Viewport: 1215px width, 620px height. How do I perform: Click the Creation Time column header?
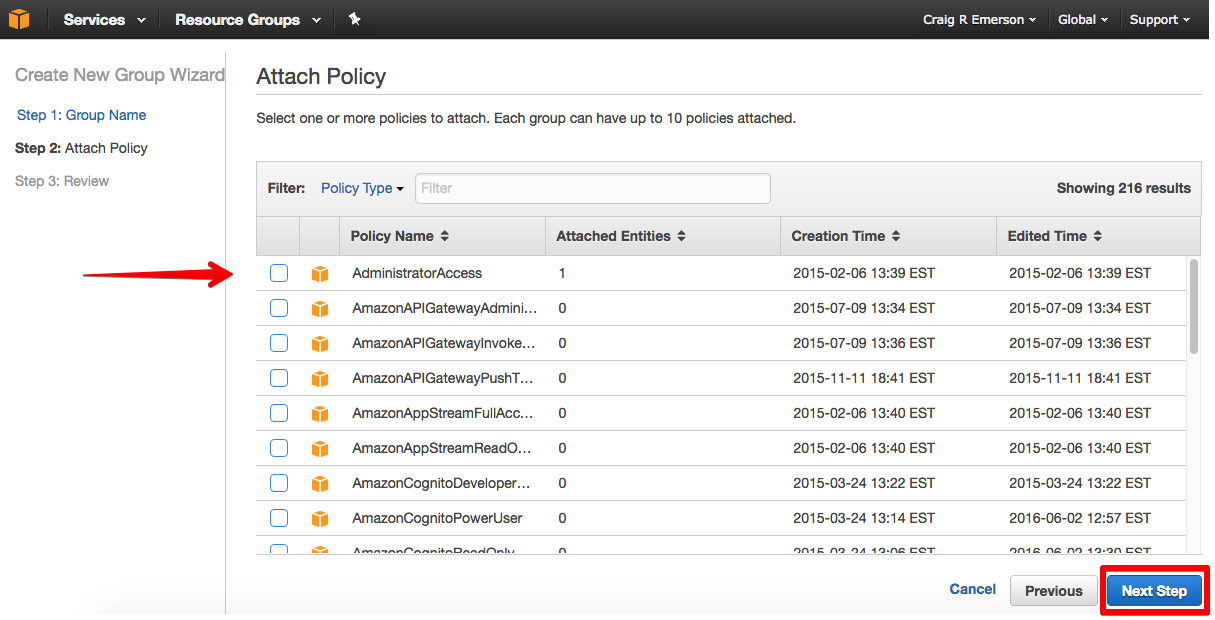point(888,236)
